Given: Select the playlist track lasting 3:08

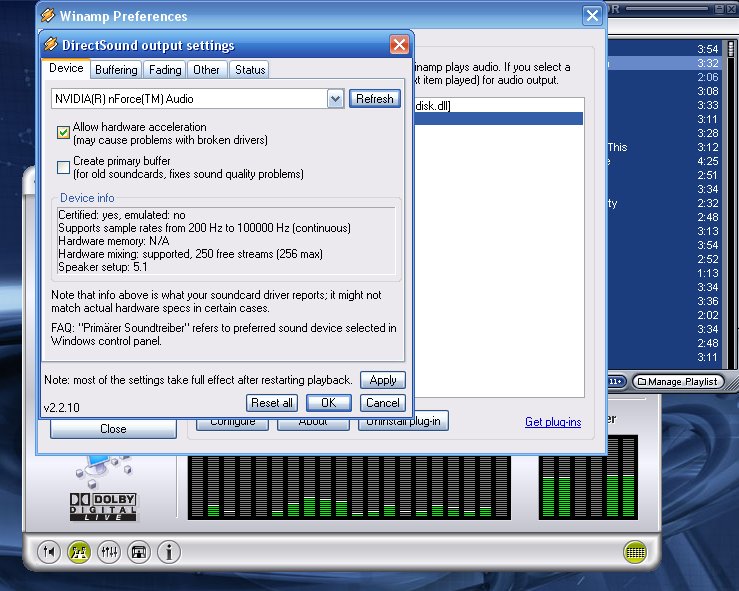Looking at the screenshot, I should [x=664, y=91].
